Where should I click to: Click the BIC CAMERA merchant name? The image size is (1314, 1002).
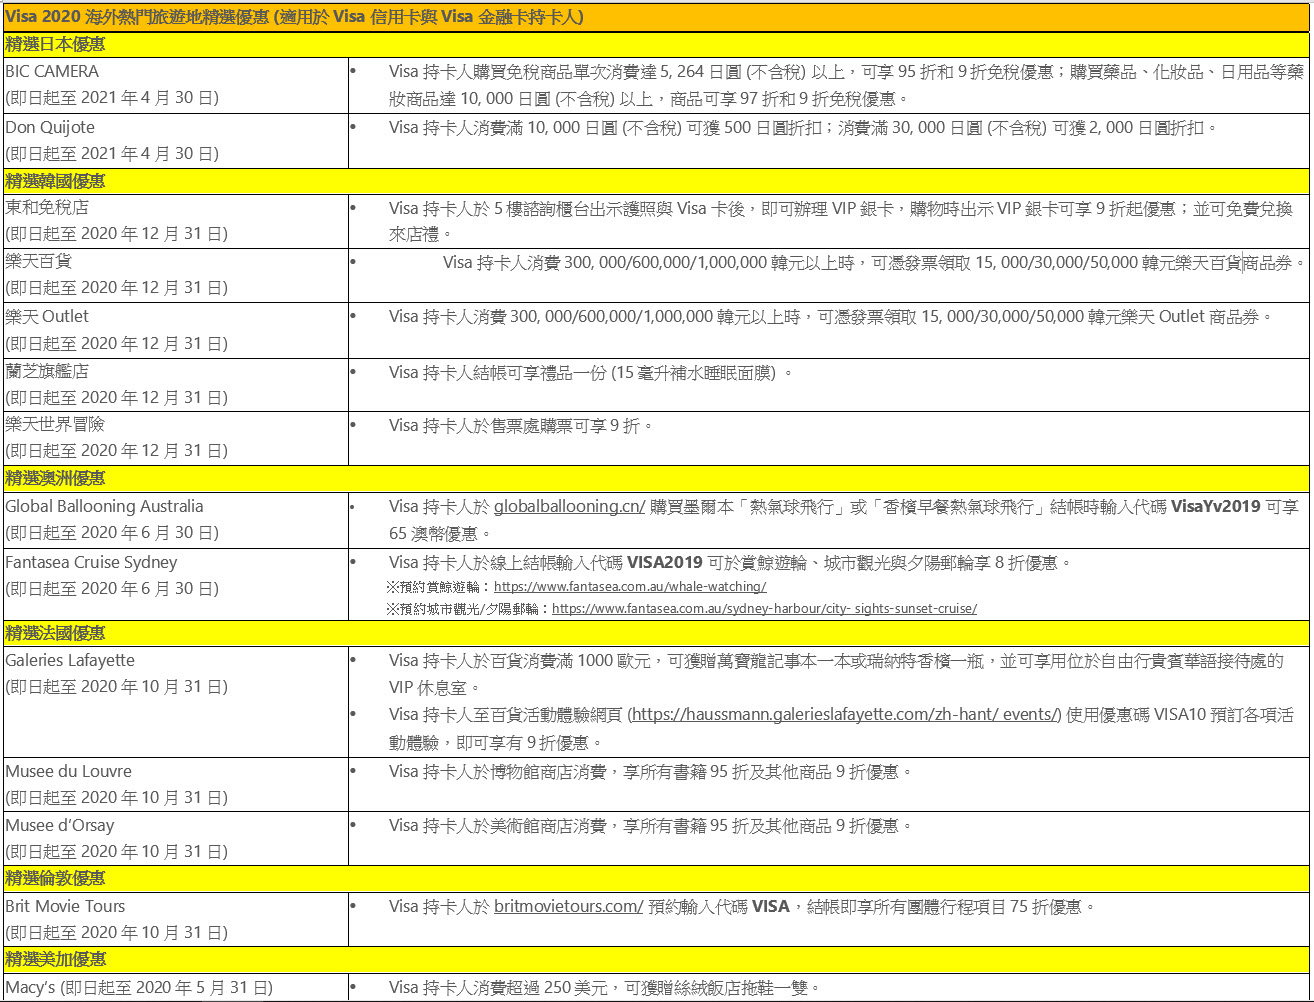click(x=52, y=72)
